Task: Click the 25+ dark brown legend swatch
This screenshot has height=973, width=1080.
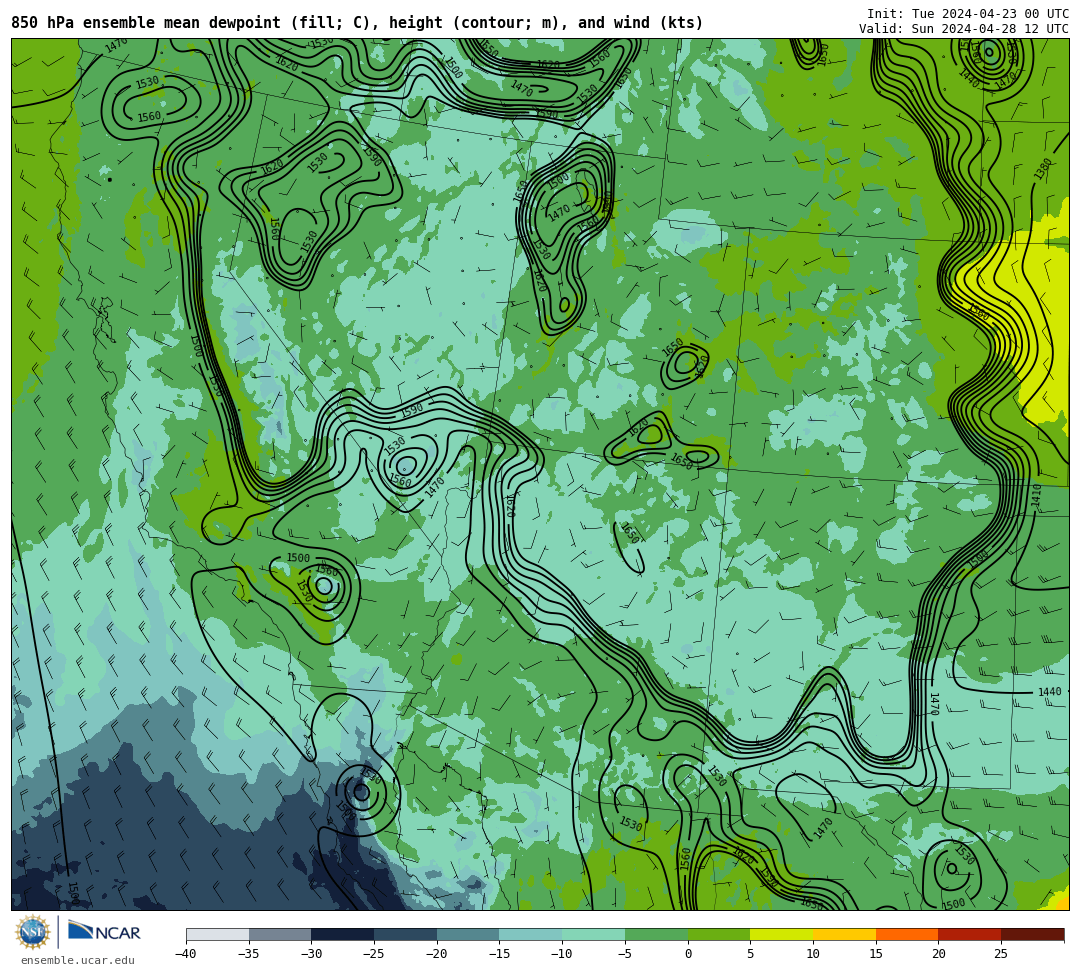Action: pos(1032,934)
